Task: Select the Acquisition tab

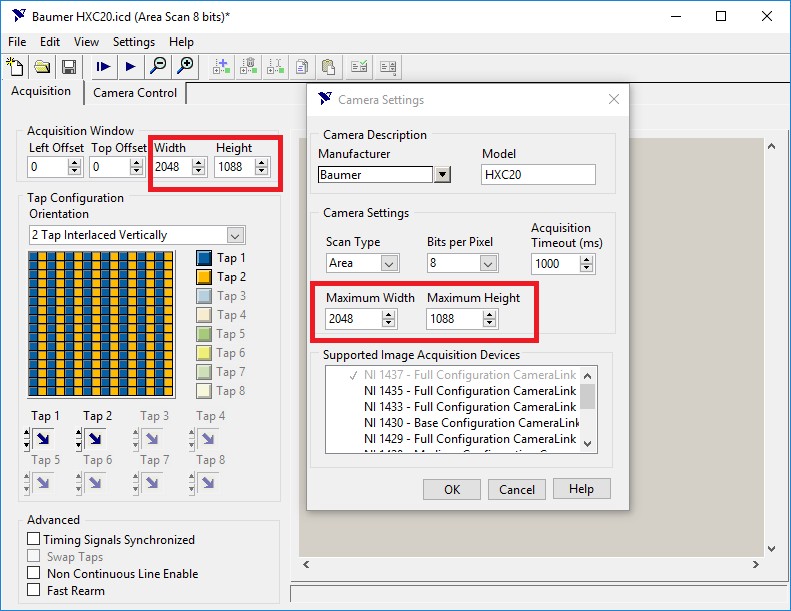Action: coord(41,91)
